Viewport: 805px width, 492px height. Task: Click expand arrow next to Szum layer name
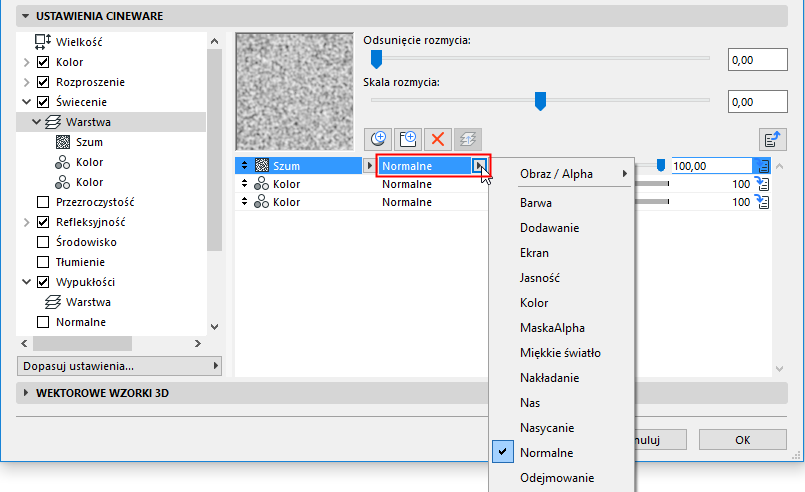(369, 165)
